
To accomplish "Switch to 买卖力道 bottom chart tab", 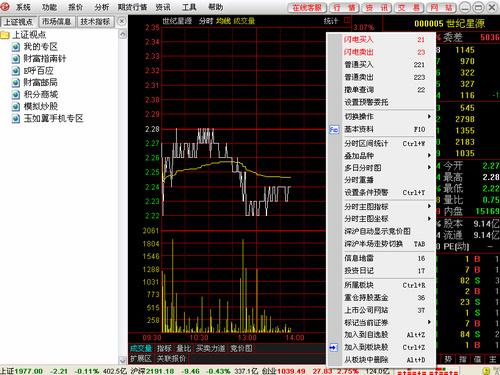I will (x=210, y=349).
